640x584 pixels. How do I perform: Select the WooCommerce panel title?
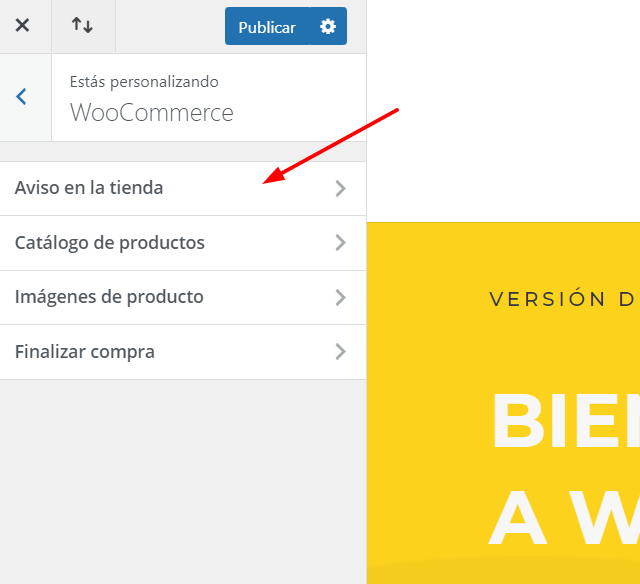click(x=151, y=113)
